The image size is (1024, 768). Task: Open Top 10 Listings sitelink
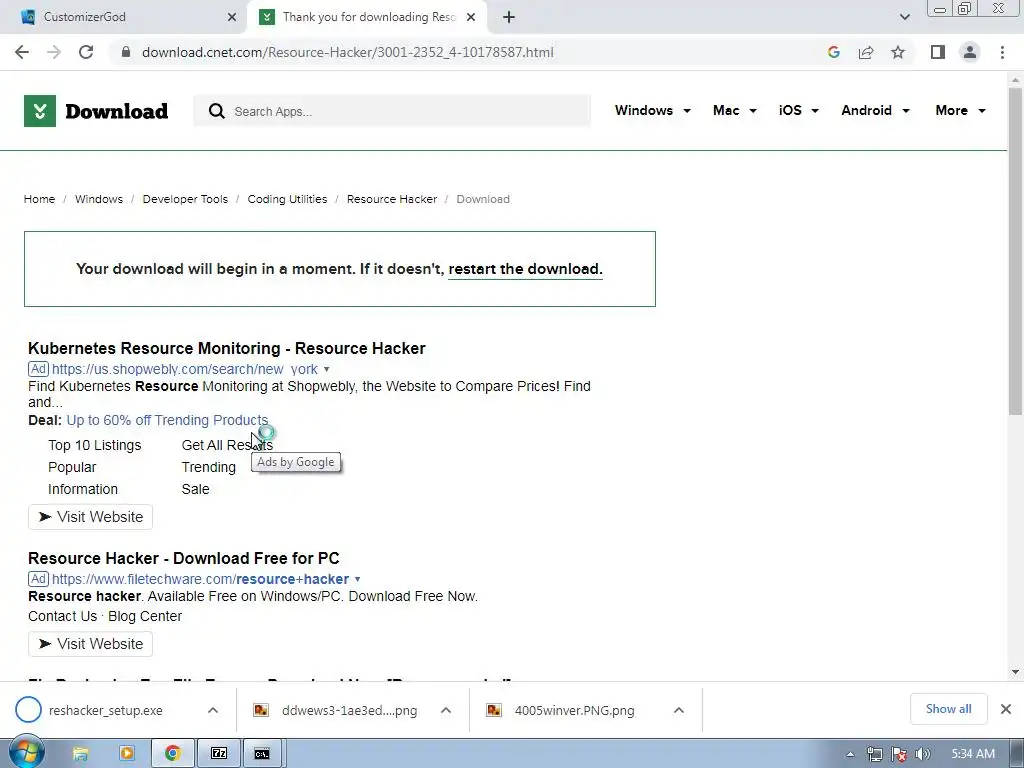point(95,445)
